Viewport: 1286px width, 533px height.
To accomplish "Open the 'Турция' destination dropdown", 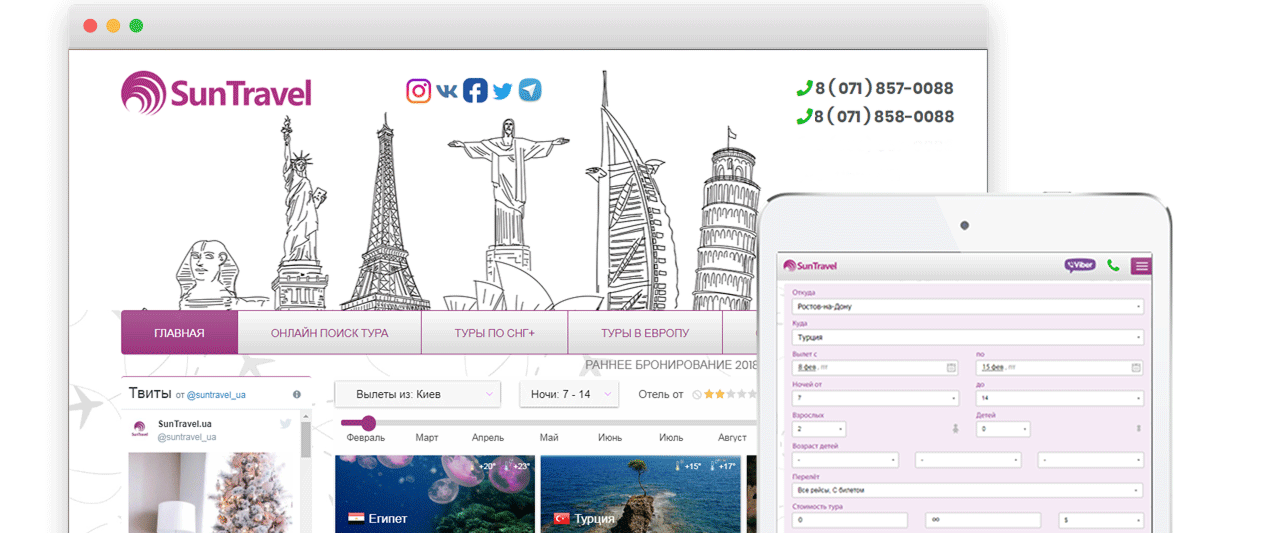I will pyautogui.click(x=967, y=337).
